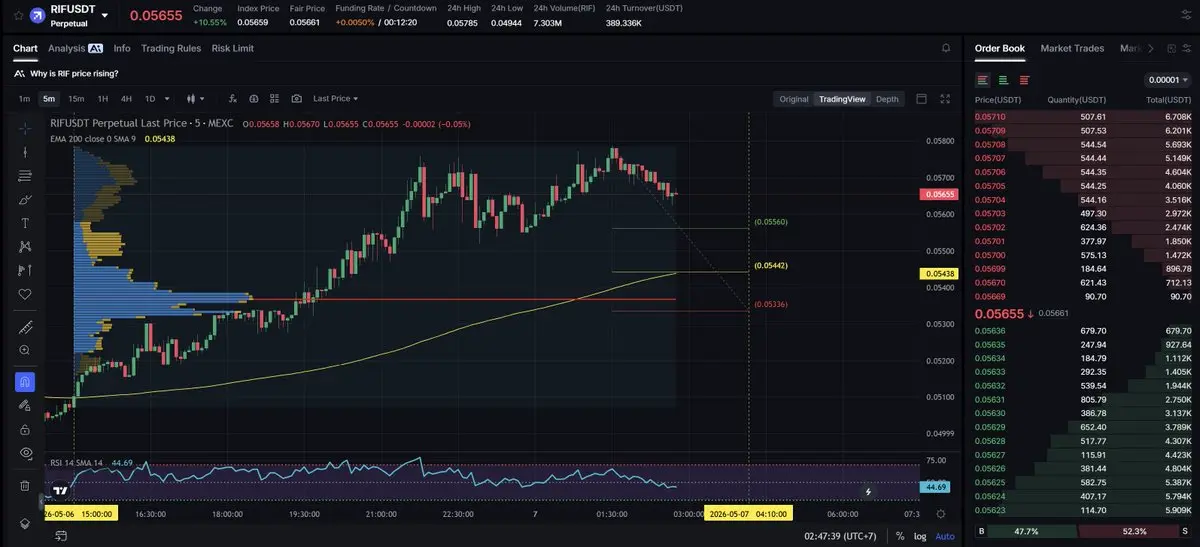Open the heart favorites icons tool
Viewport: 1200px width, 547px height.
[x=25, y=294]
